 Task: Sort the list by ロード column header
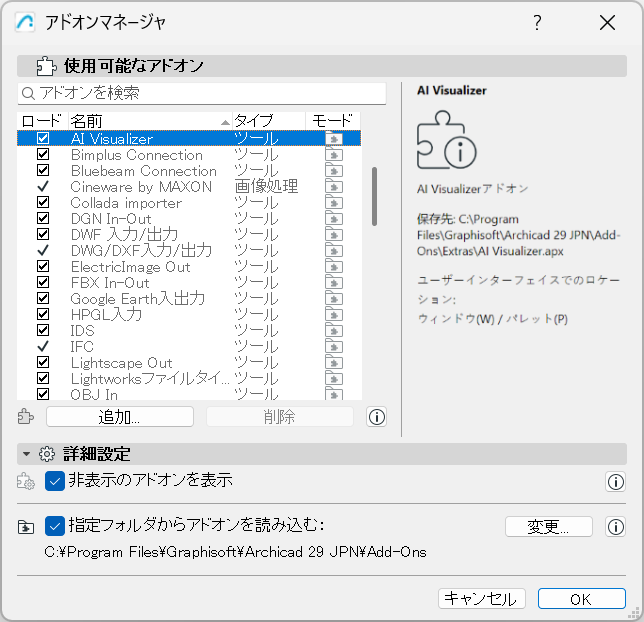42,121
